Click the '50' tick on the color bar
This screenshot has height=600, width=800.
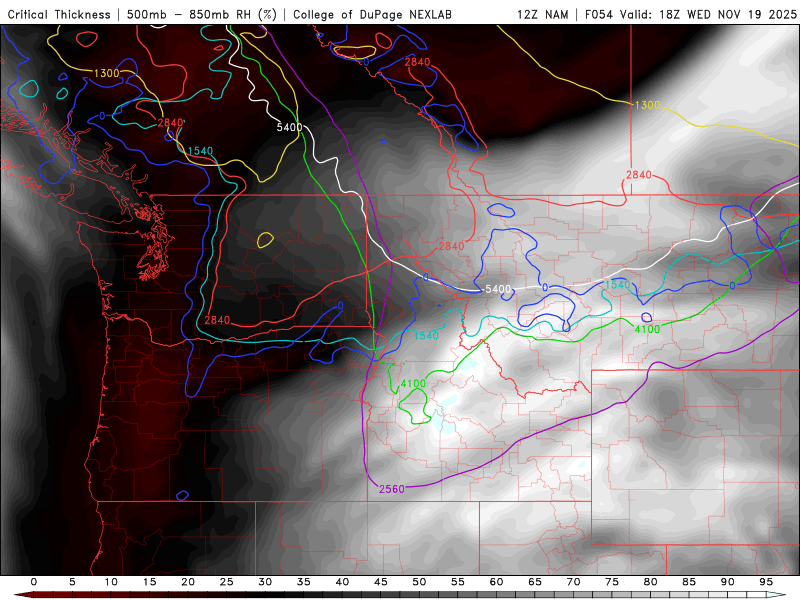click(419, 582)
